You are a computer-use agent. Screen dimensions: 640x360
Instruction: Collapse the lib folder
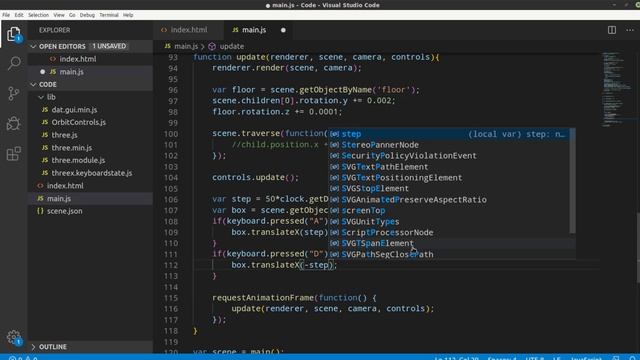41,97
